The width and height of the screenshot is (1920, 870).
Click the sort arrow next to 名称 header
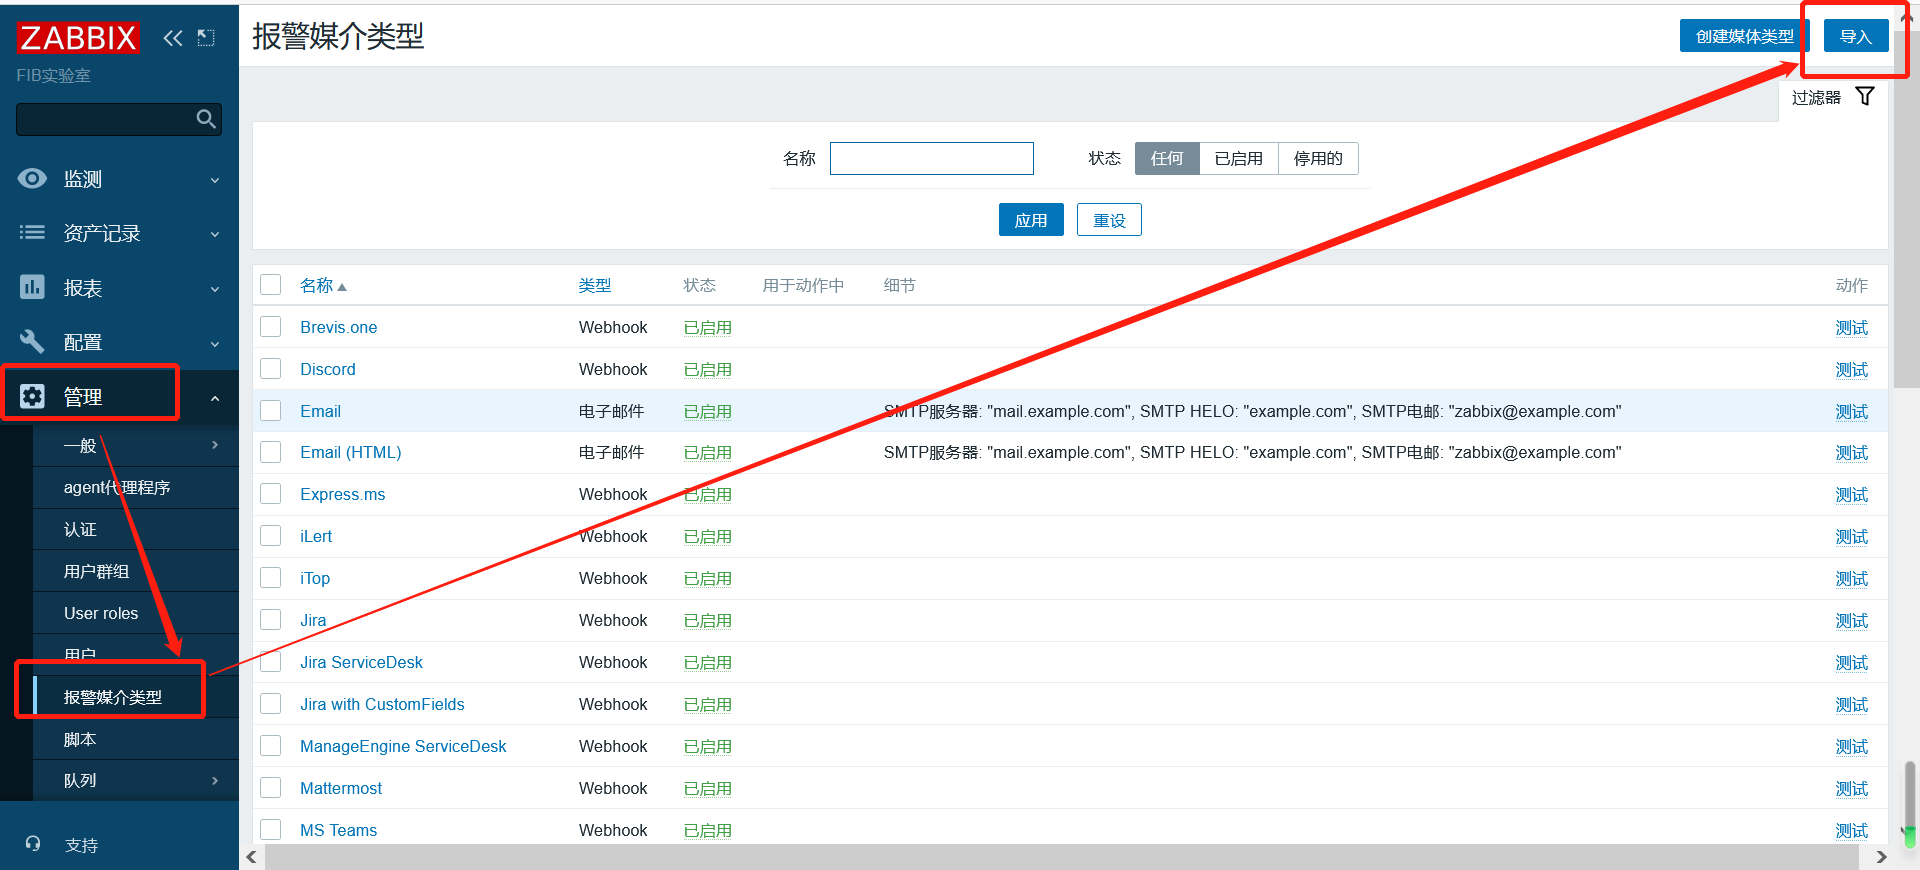point(342,287)
